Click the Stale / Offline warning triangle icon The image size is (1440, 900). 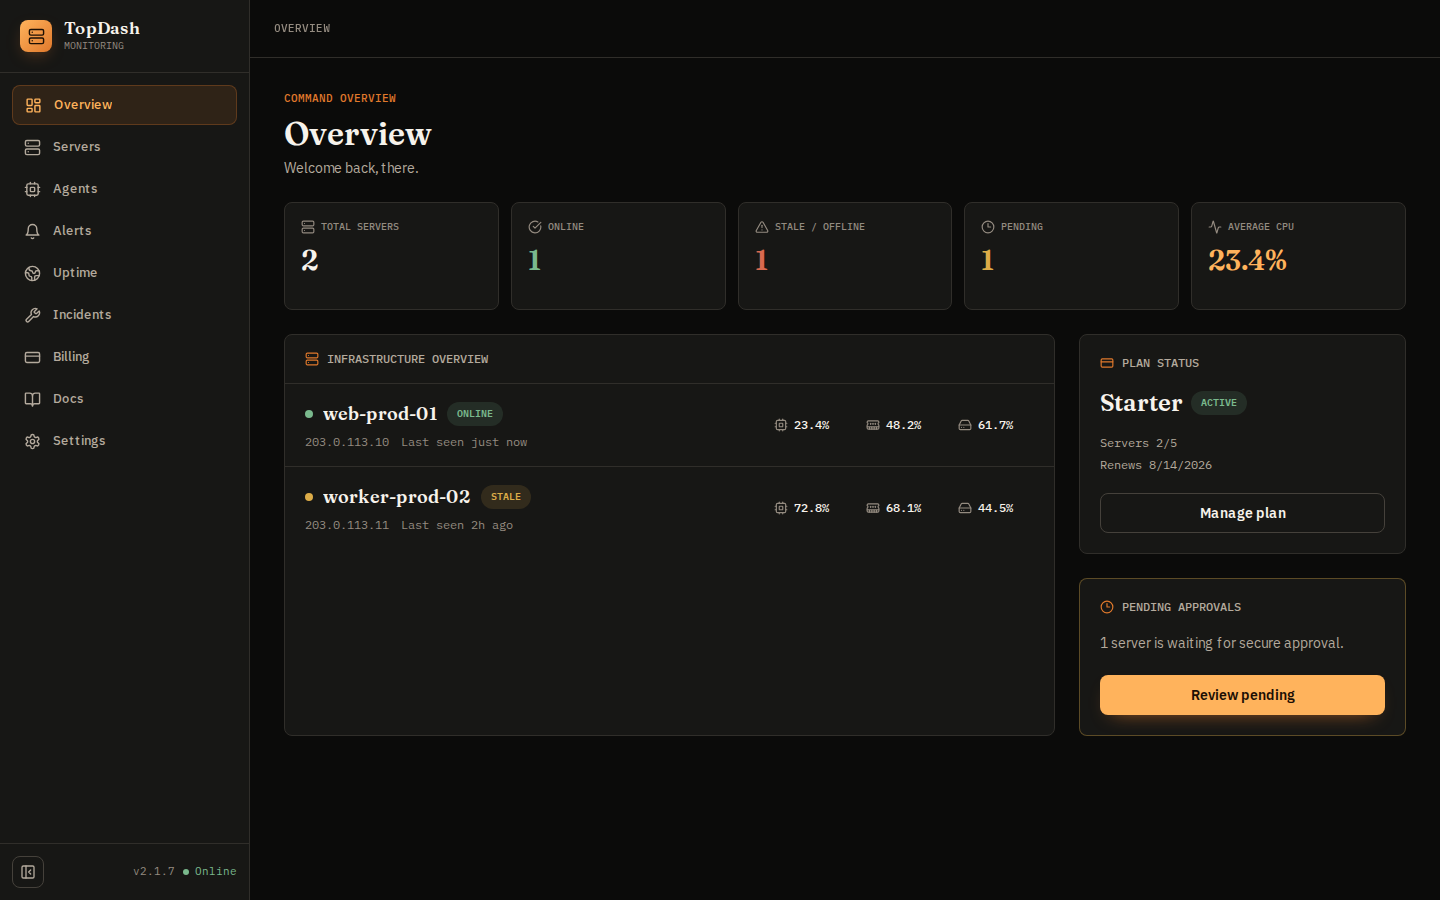pos(762,227)
